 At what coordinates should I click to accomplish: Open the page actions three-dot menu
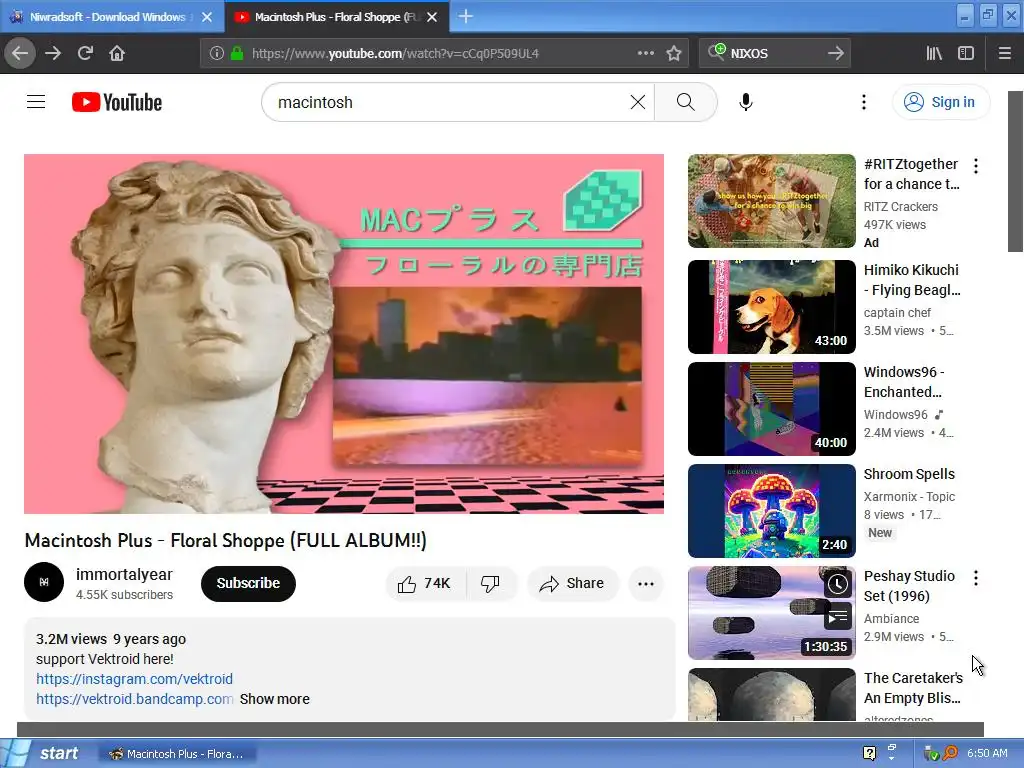click(x=645, y=54)
